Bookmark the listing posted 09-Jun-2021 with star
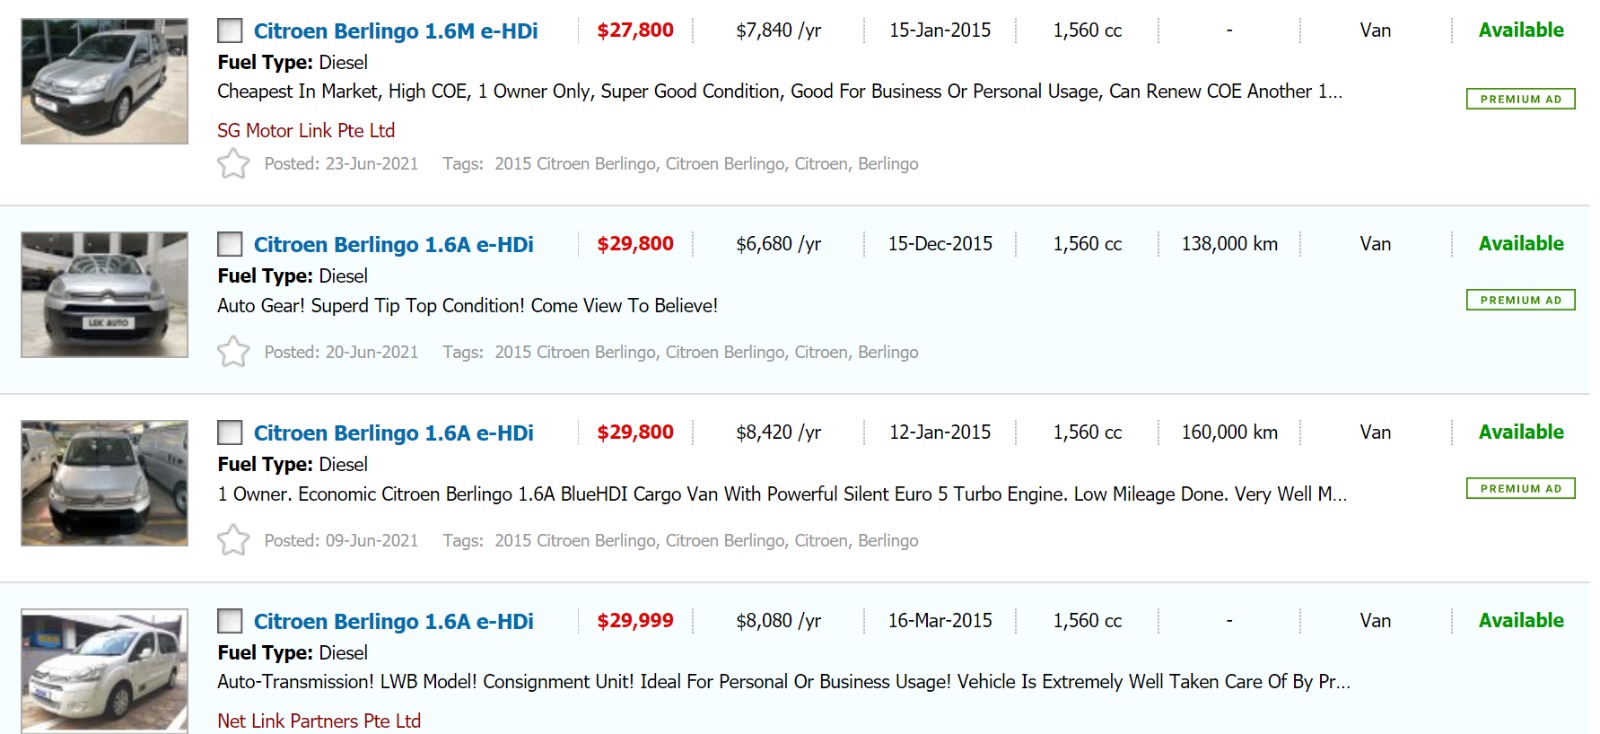The width and height of the screenshot is (1600, 734). pyautogui.click(x=233, y=540)
